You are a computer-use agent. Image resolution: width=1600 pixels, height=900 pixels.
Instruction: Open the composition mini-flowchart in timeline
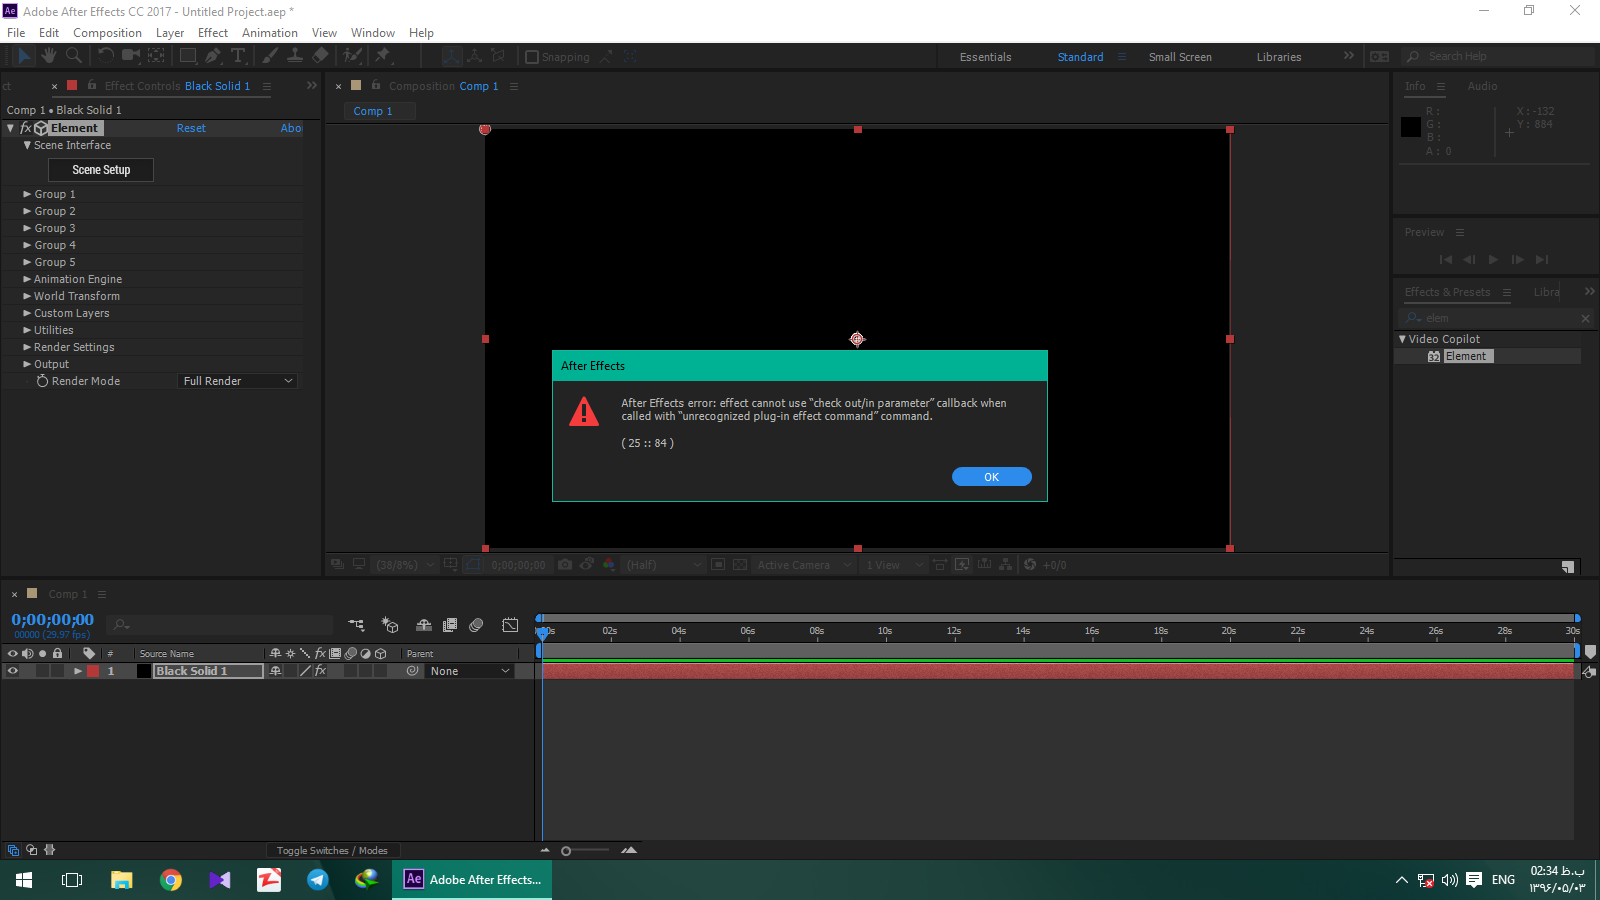coord(356,625)
